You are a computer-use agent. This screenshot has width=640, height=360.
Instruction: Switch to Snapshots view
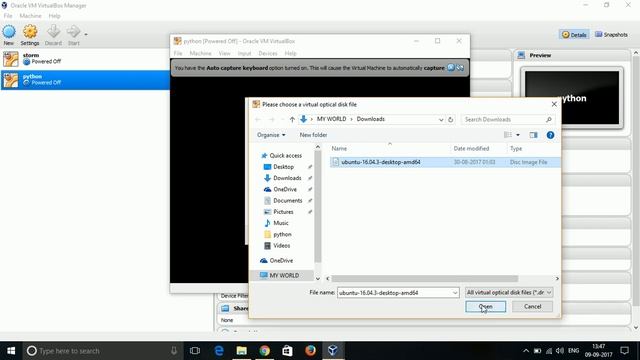click(x=611, y=35)
